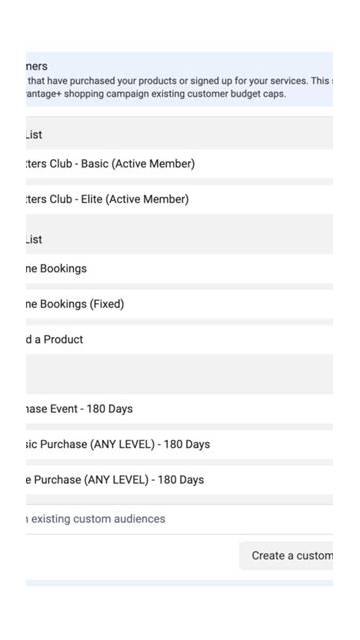Click the Create a custom audience button
This screenshot has height=640, width=360.
coord(286,556)
